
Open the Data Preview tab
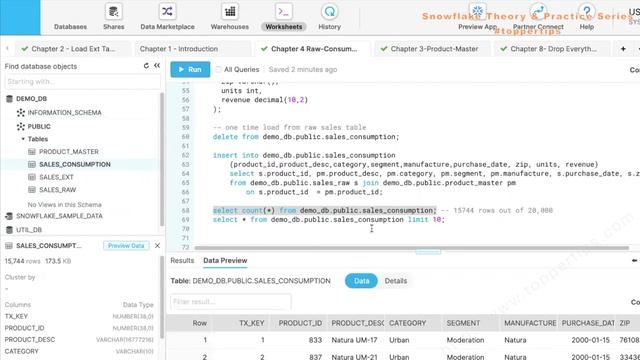pyautogui.click(x=225, y=260)
